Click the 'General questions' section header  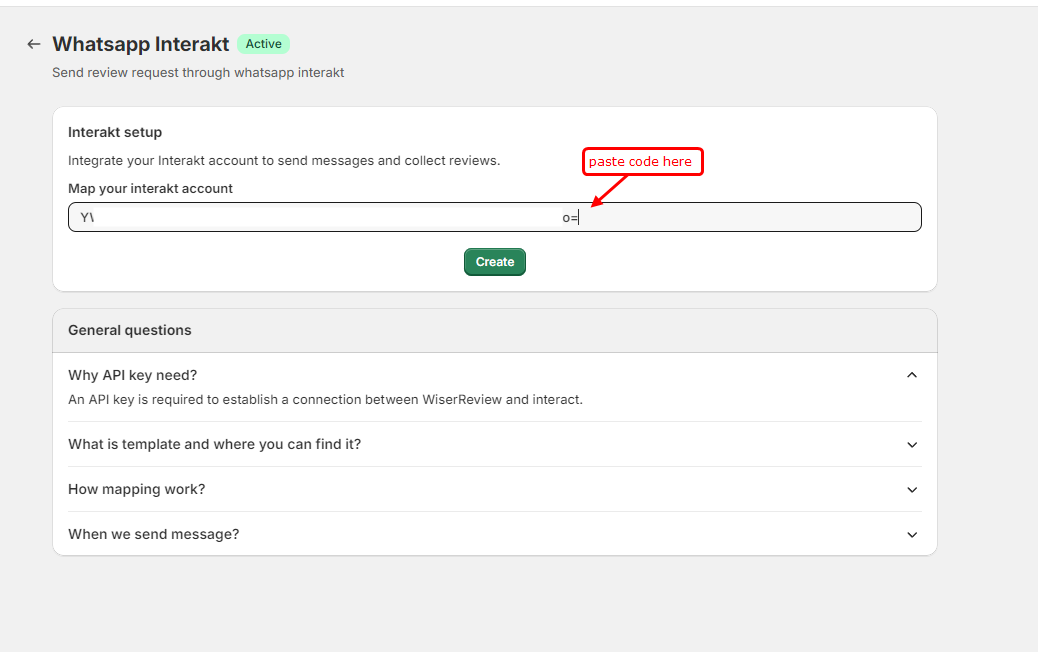click(x=130, y=330)
